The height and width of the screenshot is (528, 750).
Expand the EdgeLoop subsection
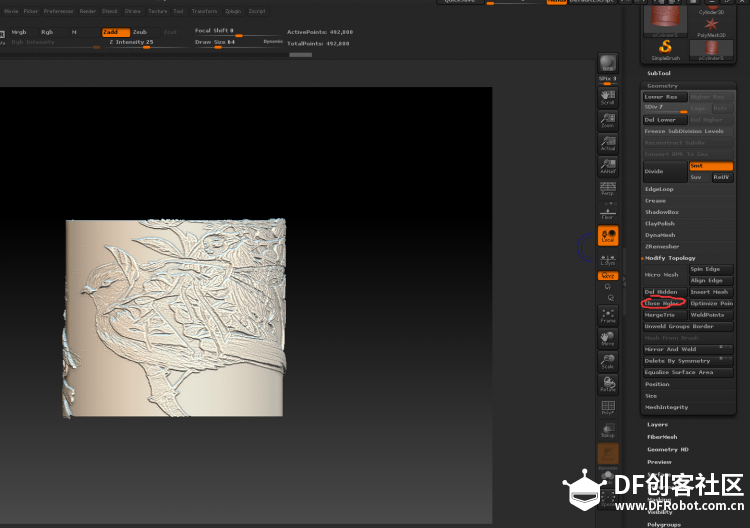[x=659, y=189]
